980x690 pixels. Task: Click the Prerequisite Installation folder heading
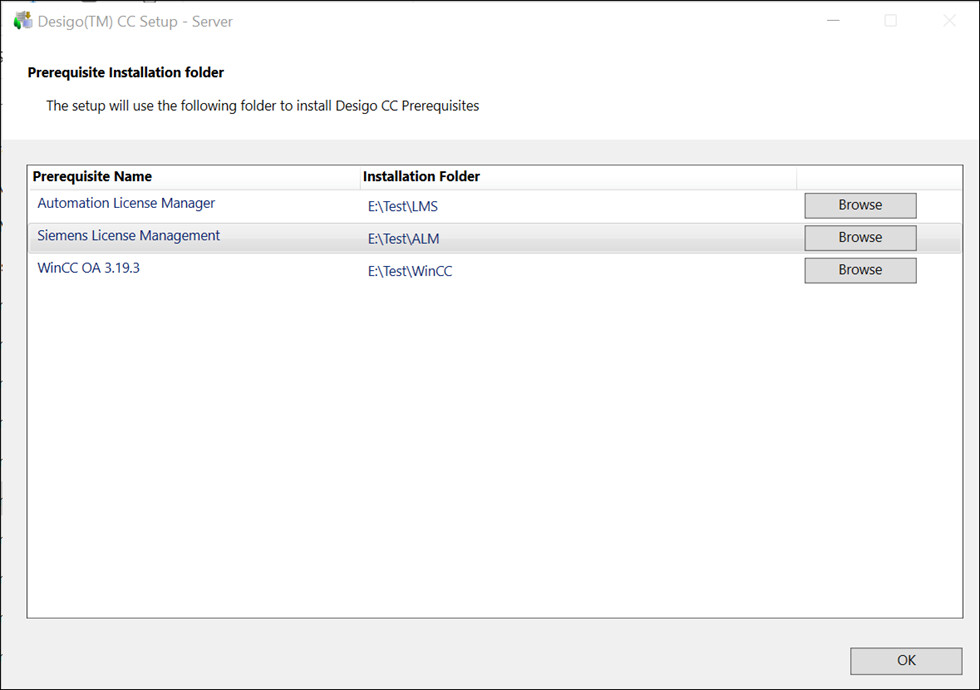pyautogui.click(x=126, y=72)
